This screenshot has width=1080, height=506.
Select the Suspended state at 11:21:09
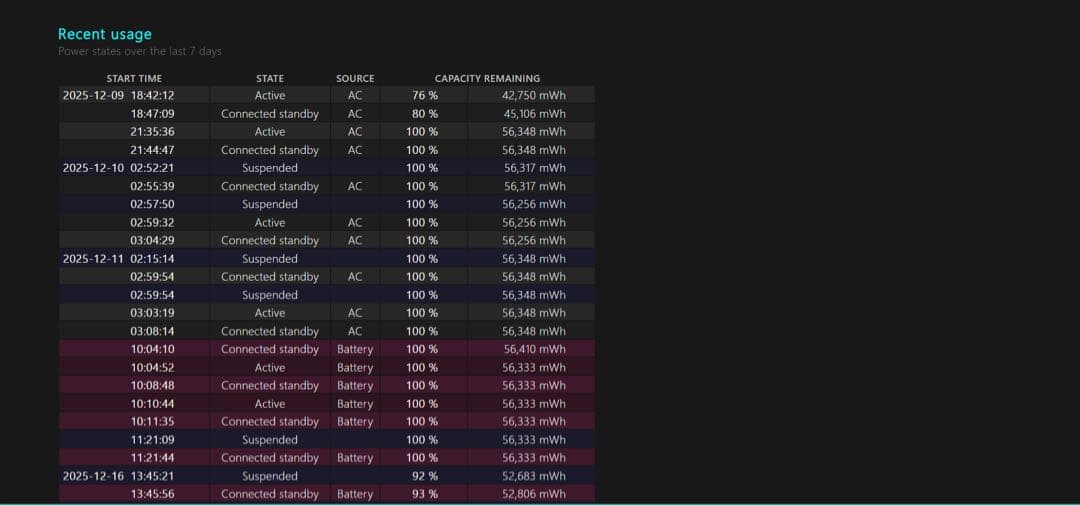pyautogui.click(x=269, y=440)
